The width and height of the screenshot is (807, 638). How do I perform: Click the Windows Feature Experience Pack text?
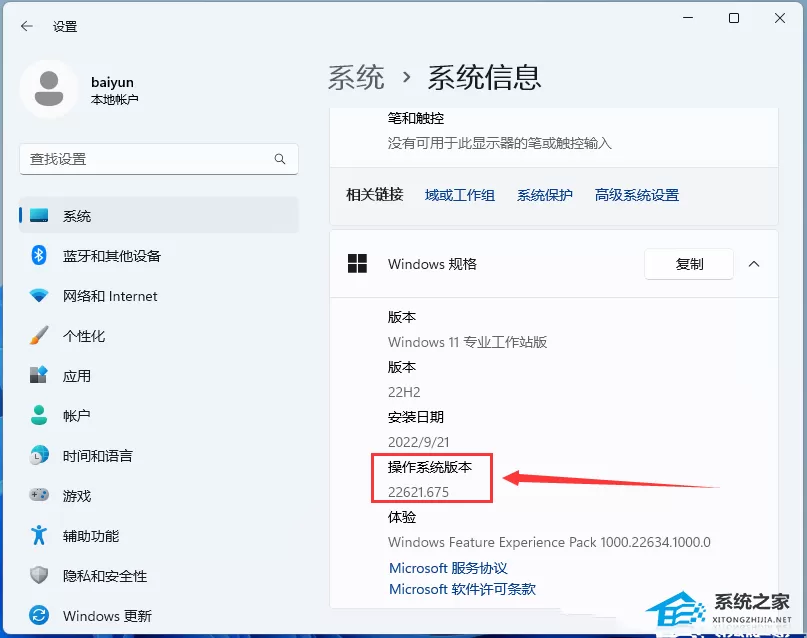click(549, 542)
